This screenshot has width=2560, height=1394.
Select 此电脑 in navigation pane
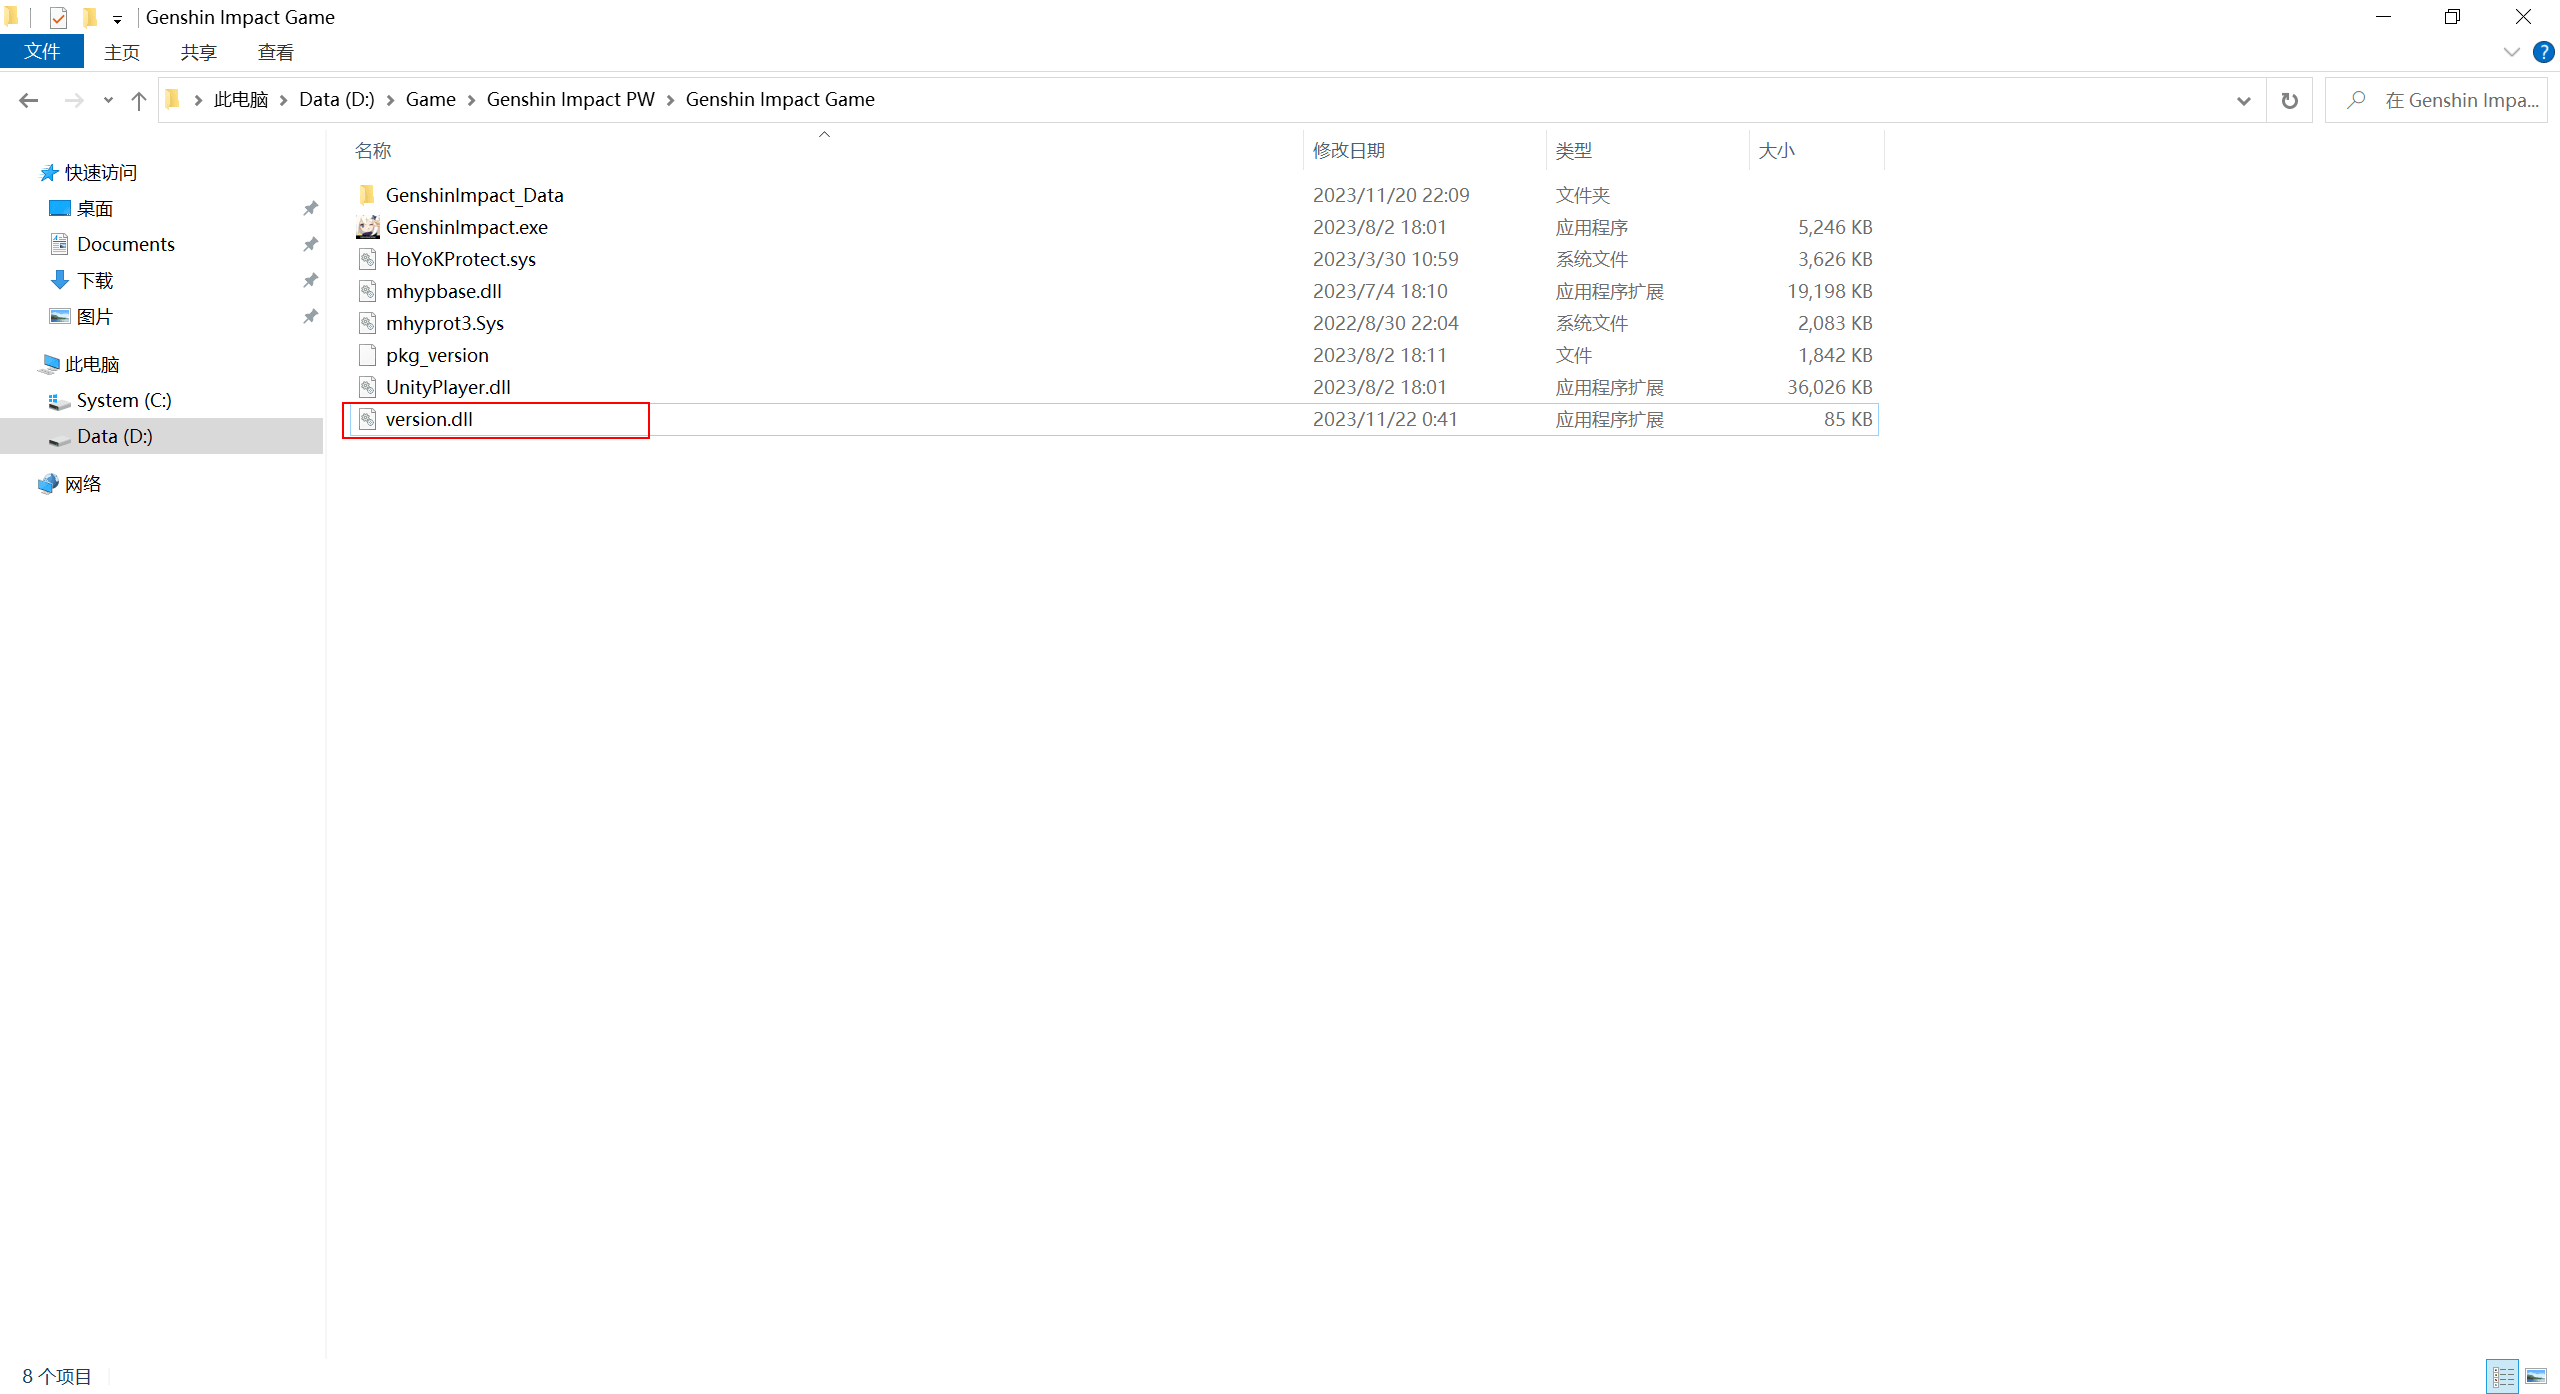click(92, 364)
